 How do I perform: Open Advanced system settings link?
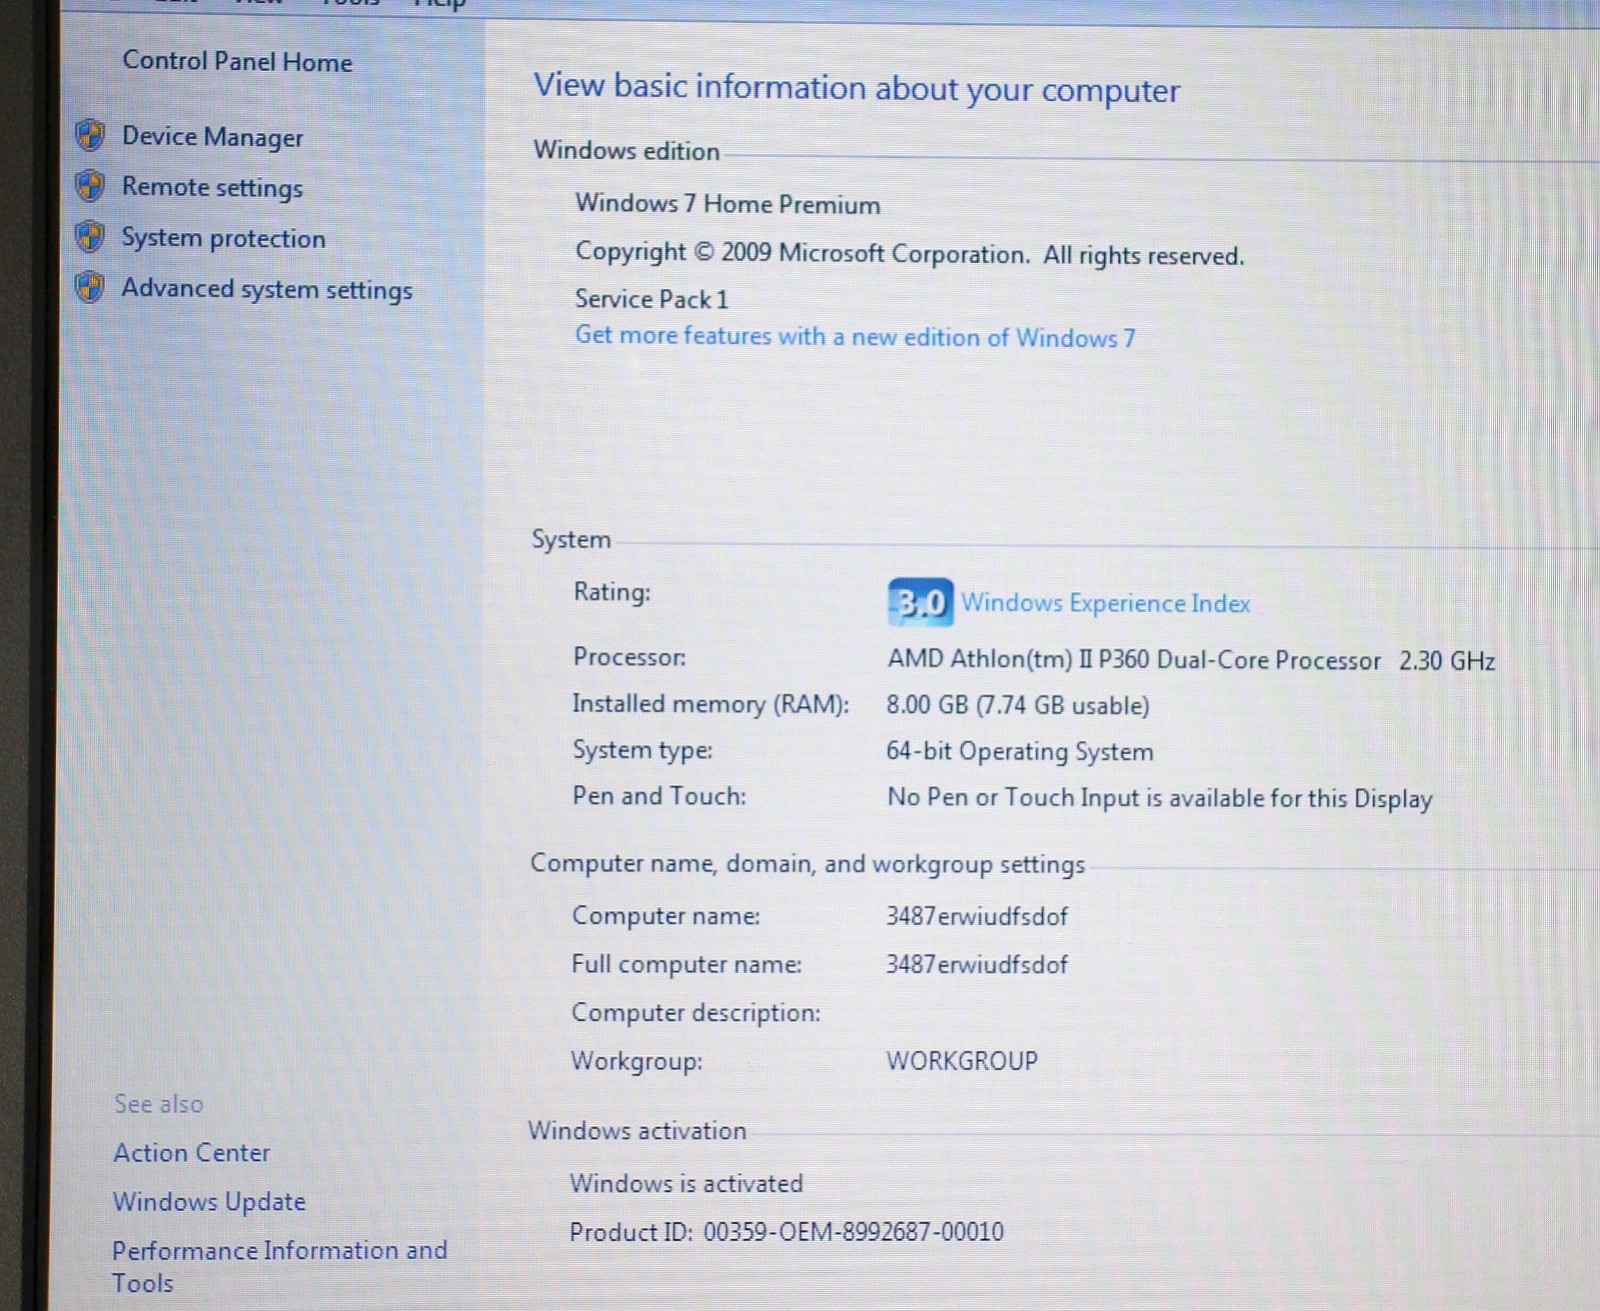(267, 290)
